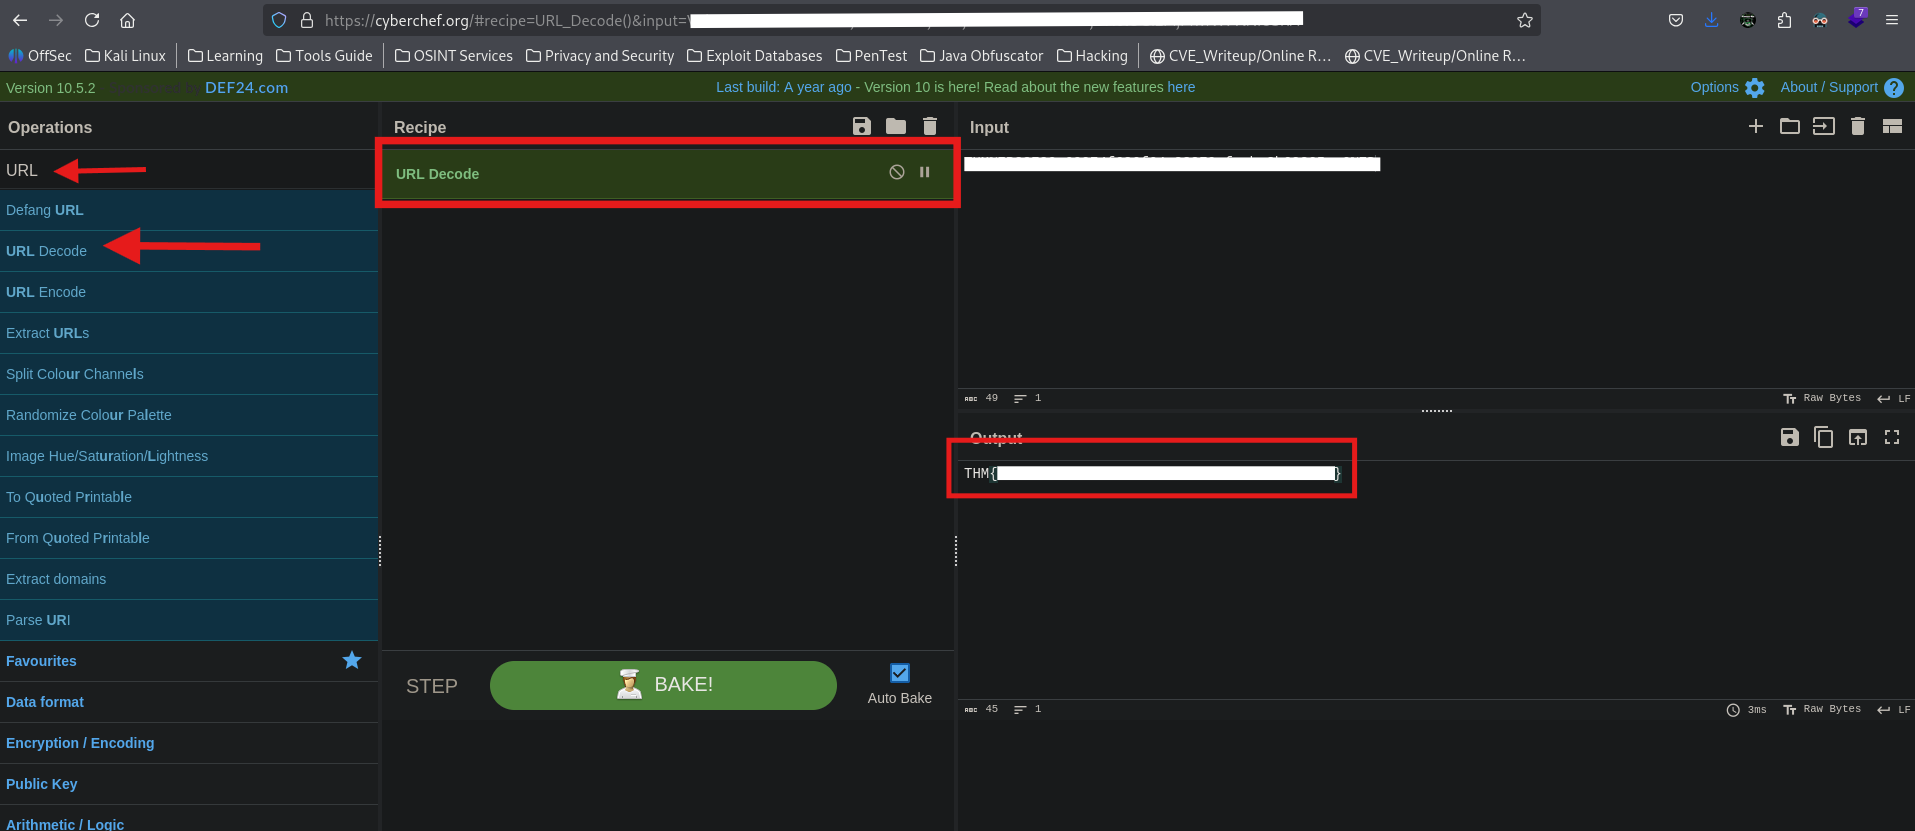This screenshot has height=831, width=1915.
Task: Open folder as input
Action: [1790, 126]
